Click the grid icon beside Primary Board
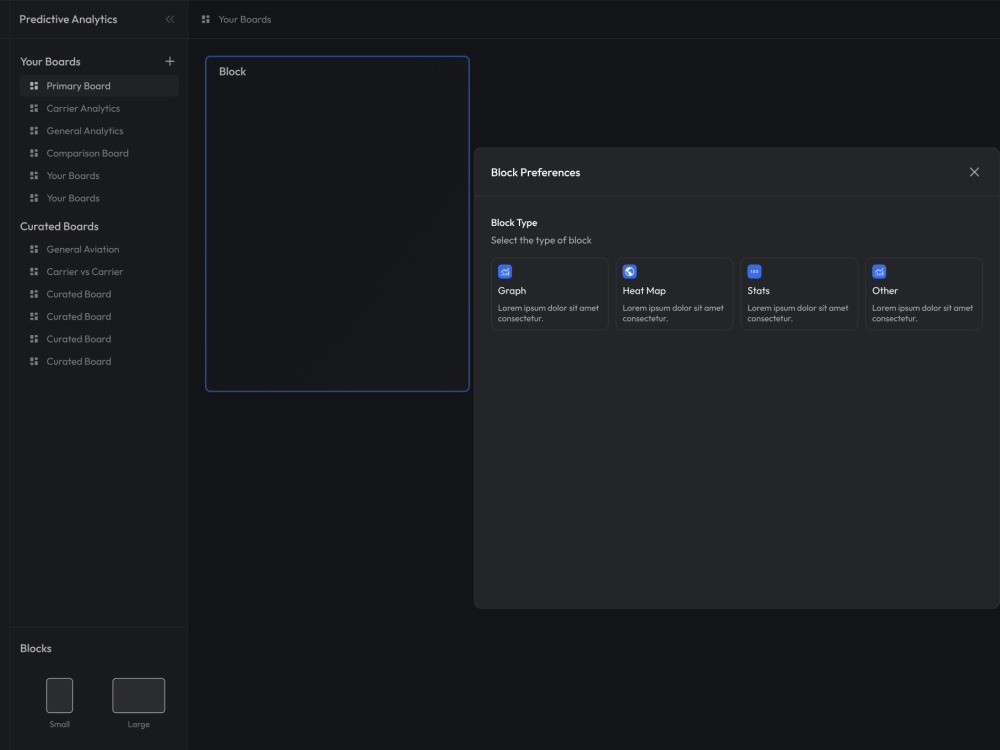The width and height of the screenshot is (1000, 750). [34, 85]
